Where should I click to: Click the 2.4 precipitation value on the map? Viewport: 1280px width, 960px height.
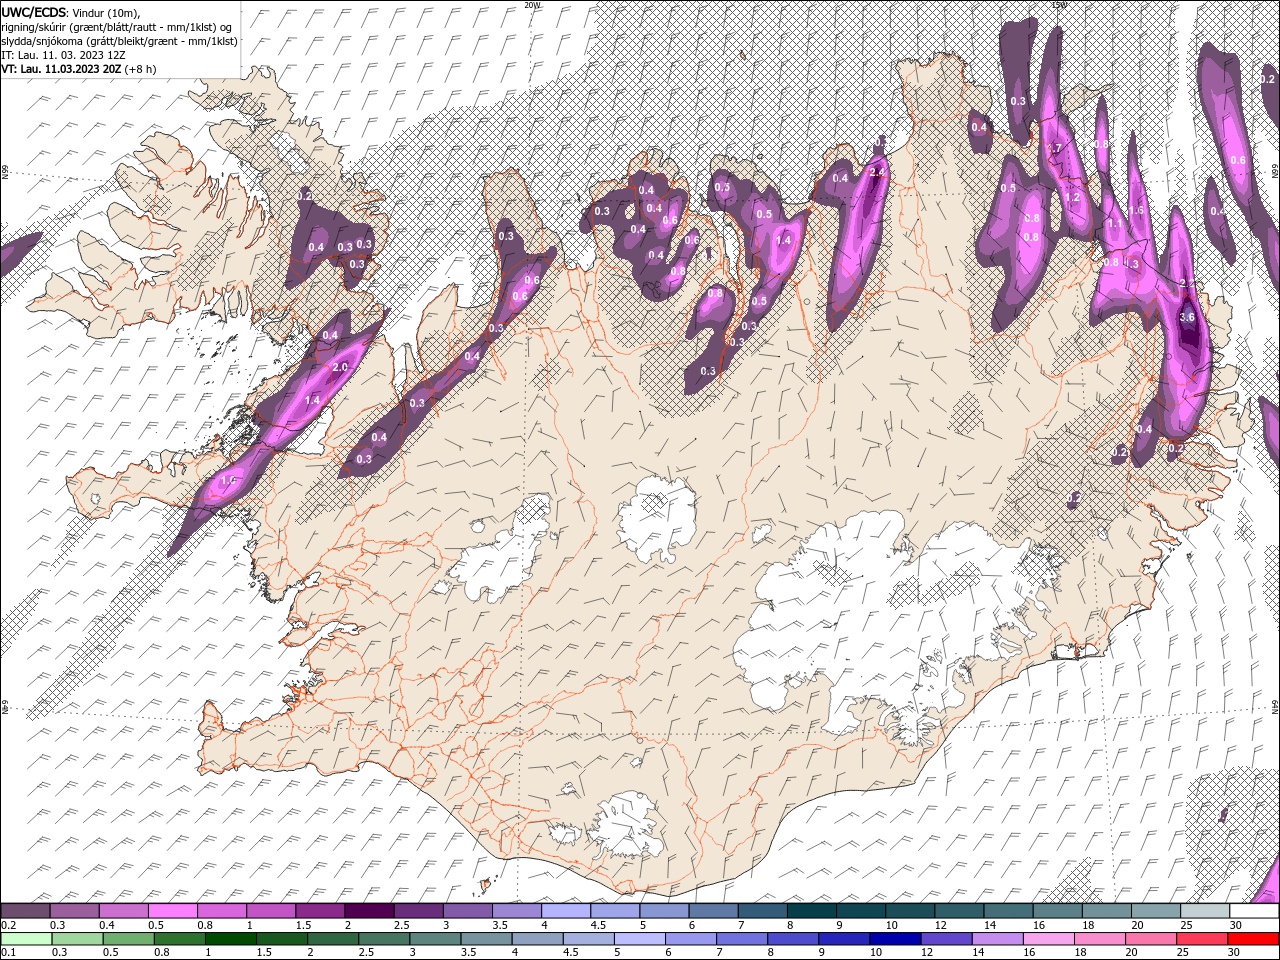tap(877, 172)
